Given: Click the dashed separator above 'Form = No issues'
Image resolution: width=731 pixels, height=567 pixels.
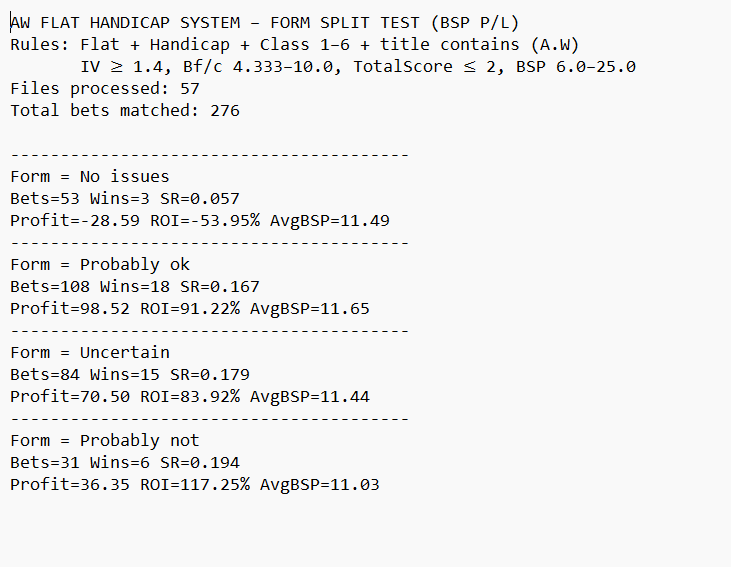Looking at the screenshot, I should click(x=209, y=155).
